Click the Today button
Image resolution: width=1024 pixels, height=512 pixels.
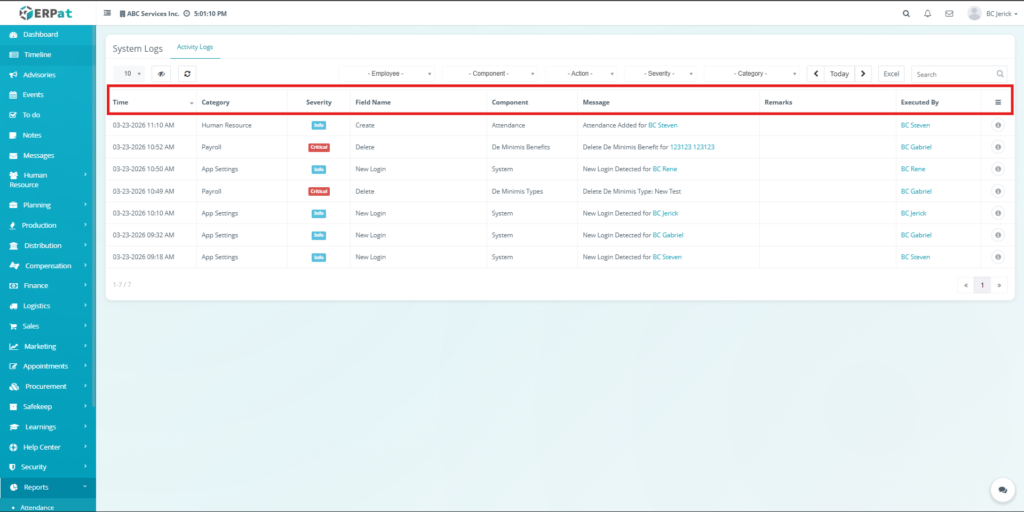tap(839, 74)
